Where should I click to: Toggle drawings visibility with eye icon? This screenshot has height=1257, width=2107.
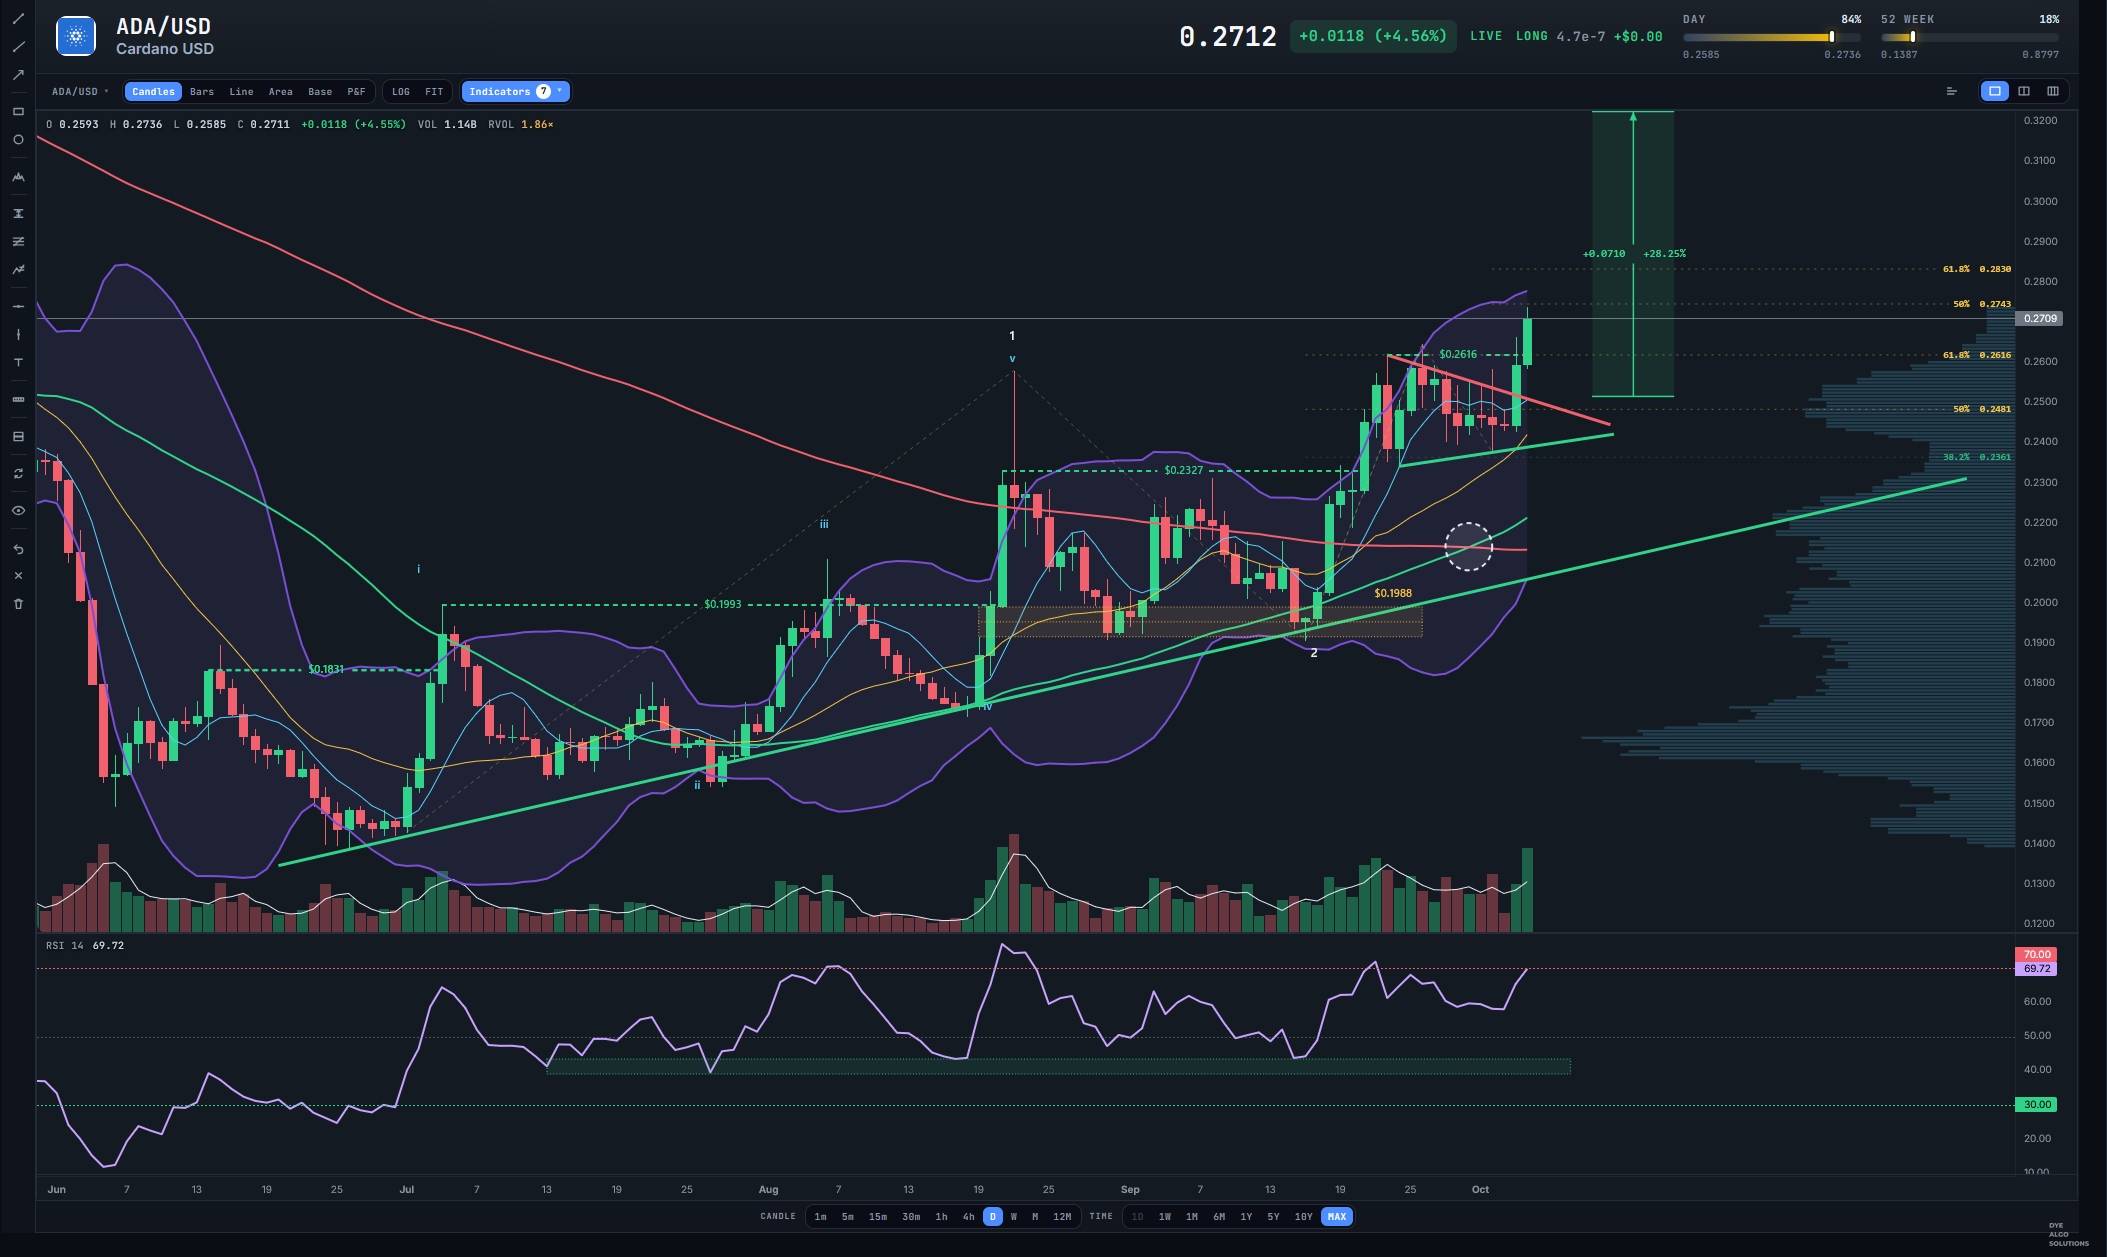click(x=18, y=510)
